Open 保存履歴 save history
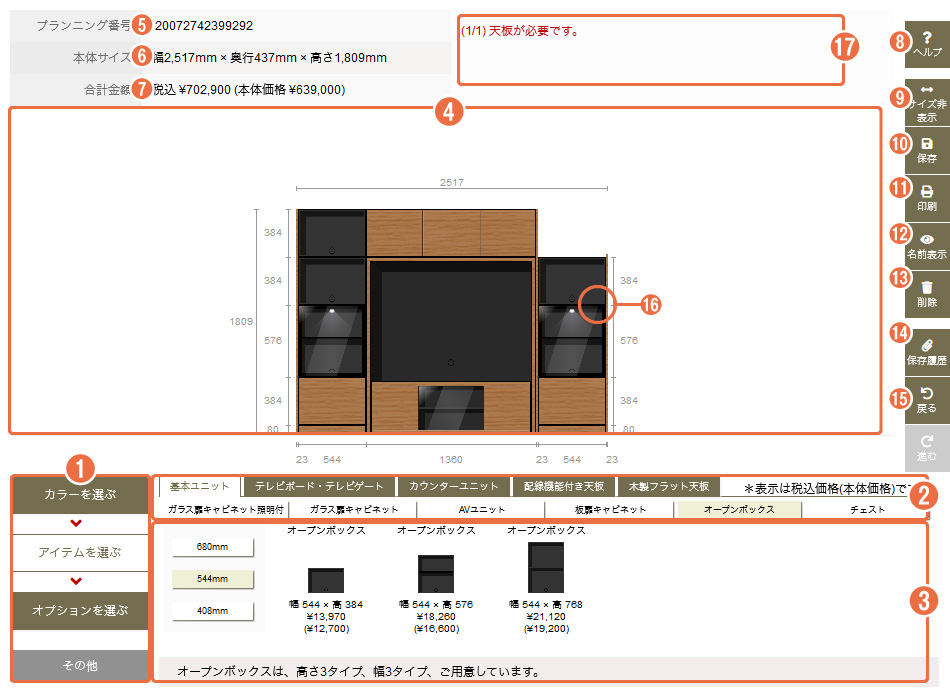This screenshot has width=950, height=700. [927, 351]
